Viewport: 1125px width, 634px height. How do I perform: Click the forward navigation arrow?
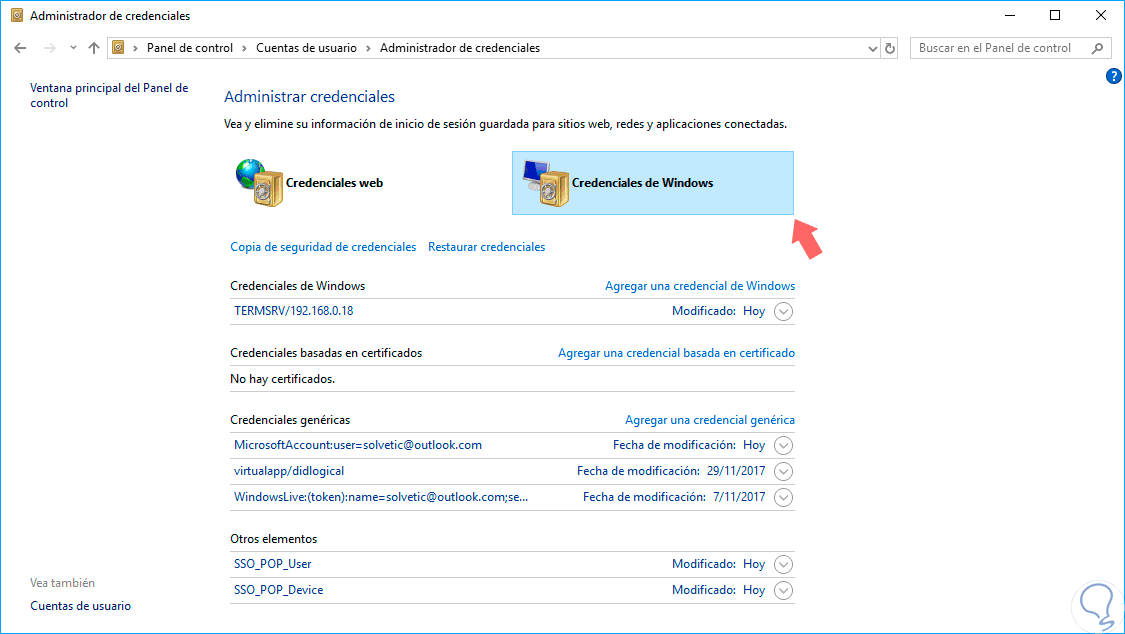(50, 48)
